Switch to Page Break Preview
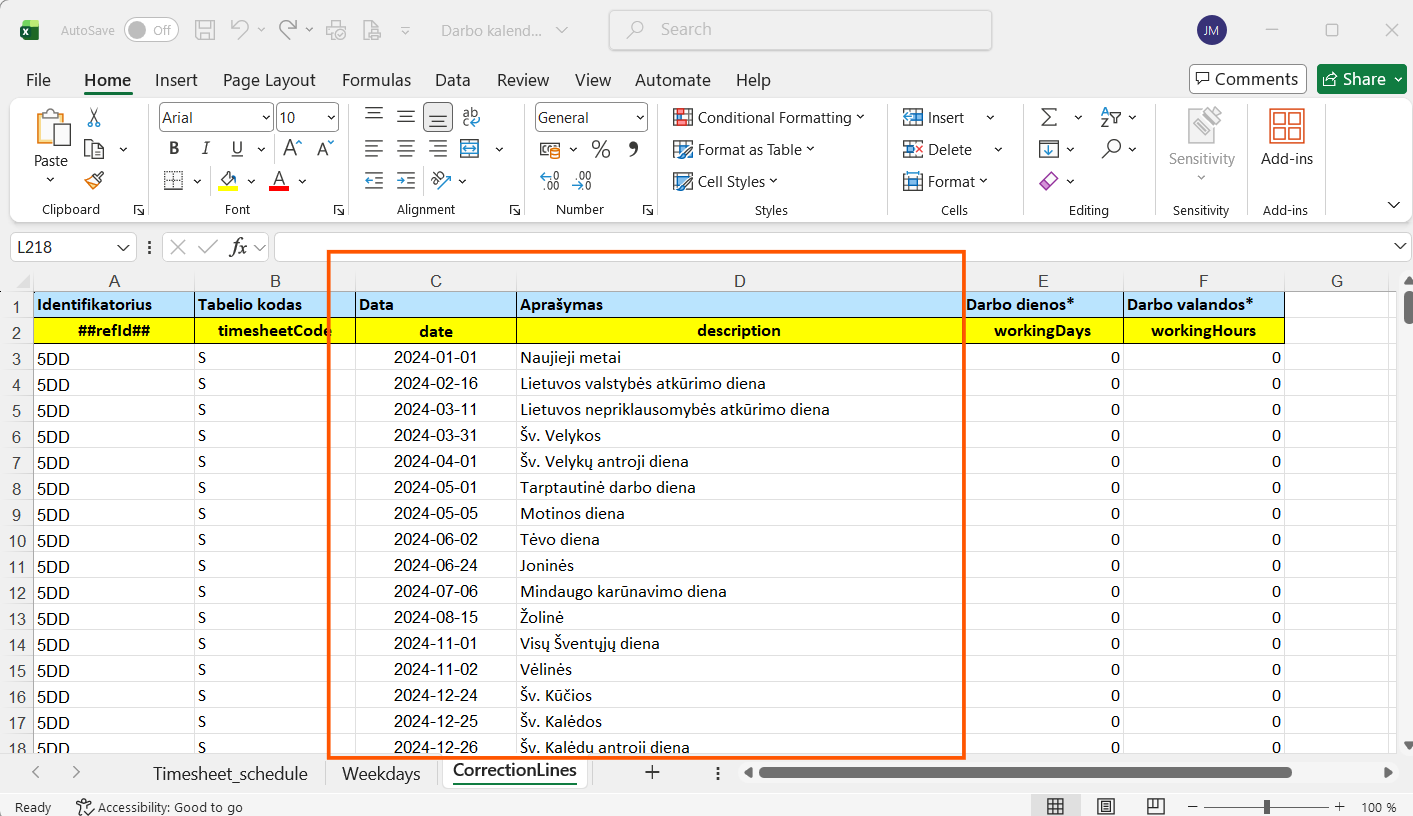This screenshot has width=1413, height=816. 1156,807
